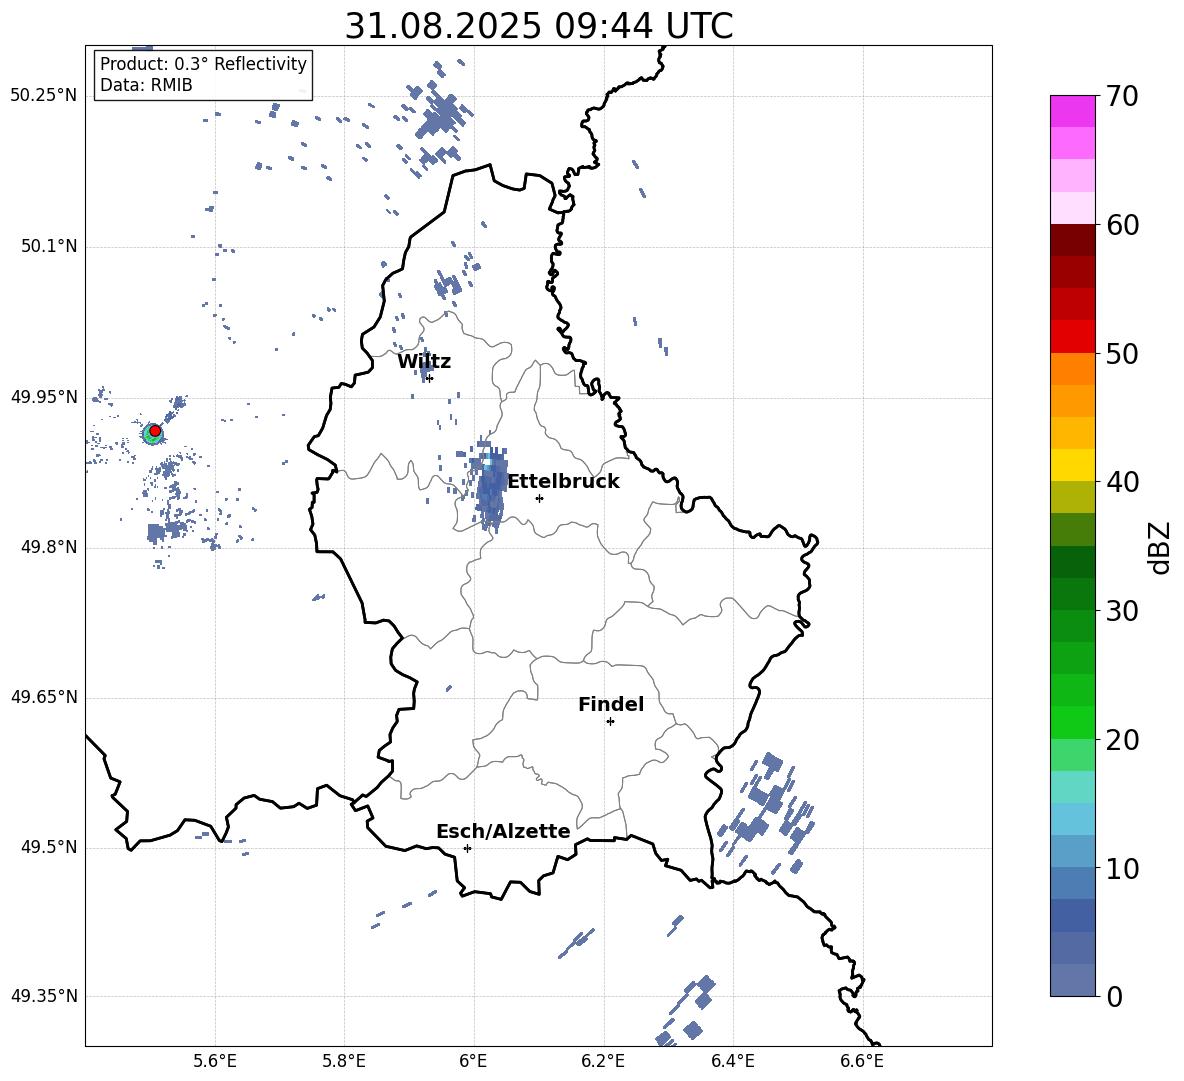Click the cross marker below Wiltz

430,378
